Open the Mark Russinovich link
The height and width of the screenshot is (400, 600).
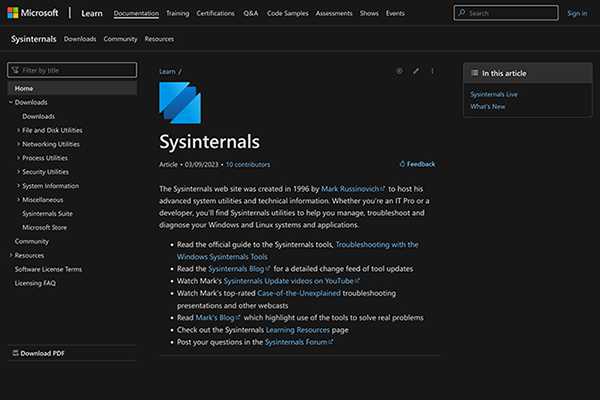(353, 189)
